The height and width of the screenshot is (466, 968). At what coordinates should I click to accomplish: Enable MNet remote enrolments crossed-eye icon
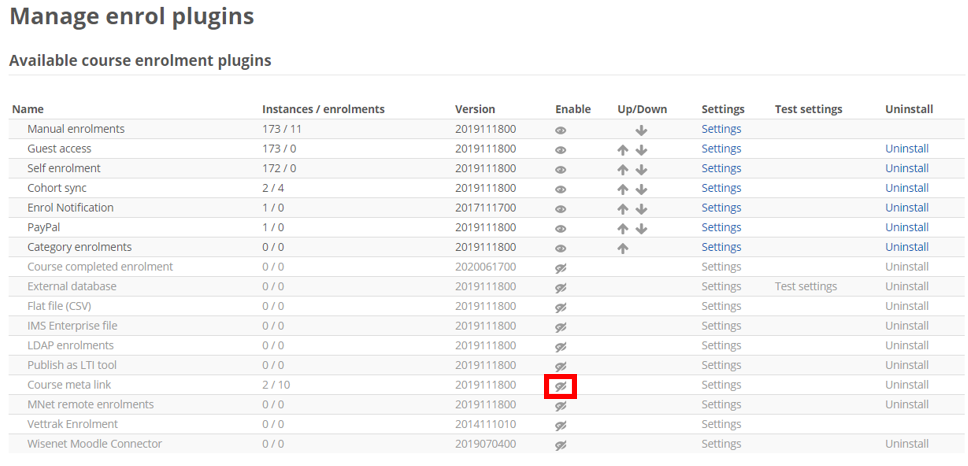561,406
